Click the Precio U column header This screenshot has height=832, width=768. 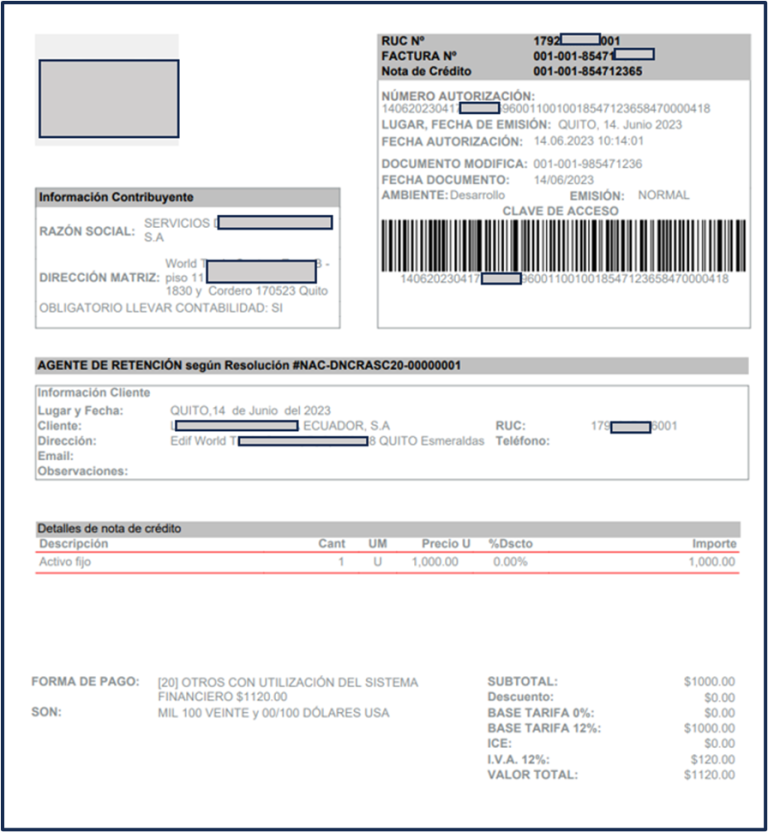(x=445, y=544)
